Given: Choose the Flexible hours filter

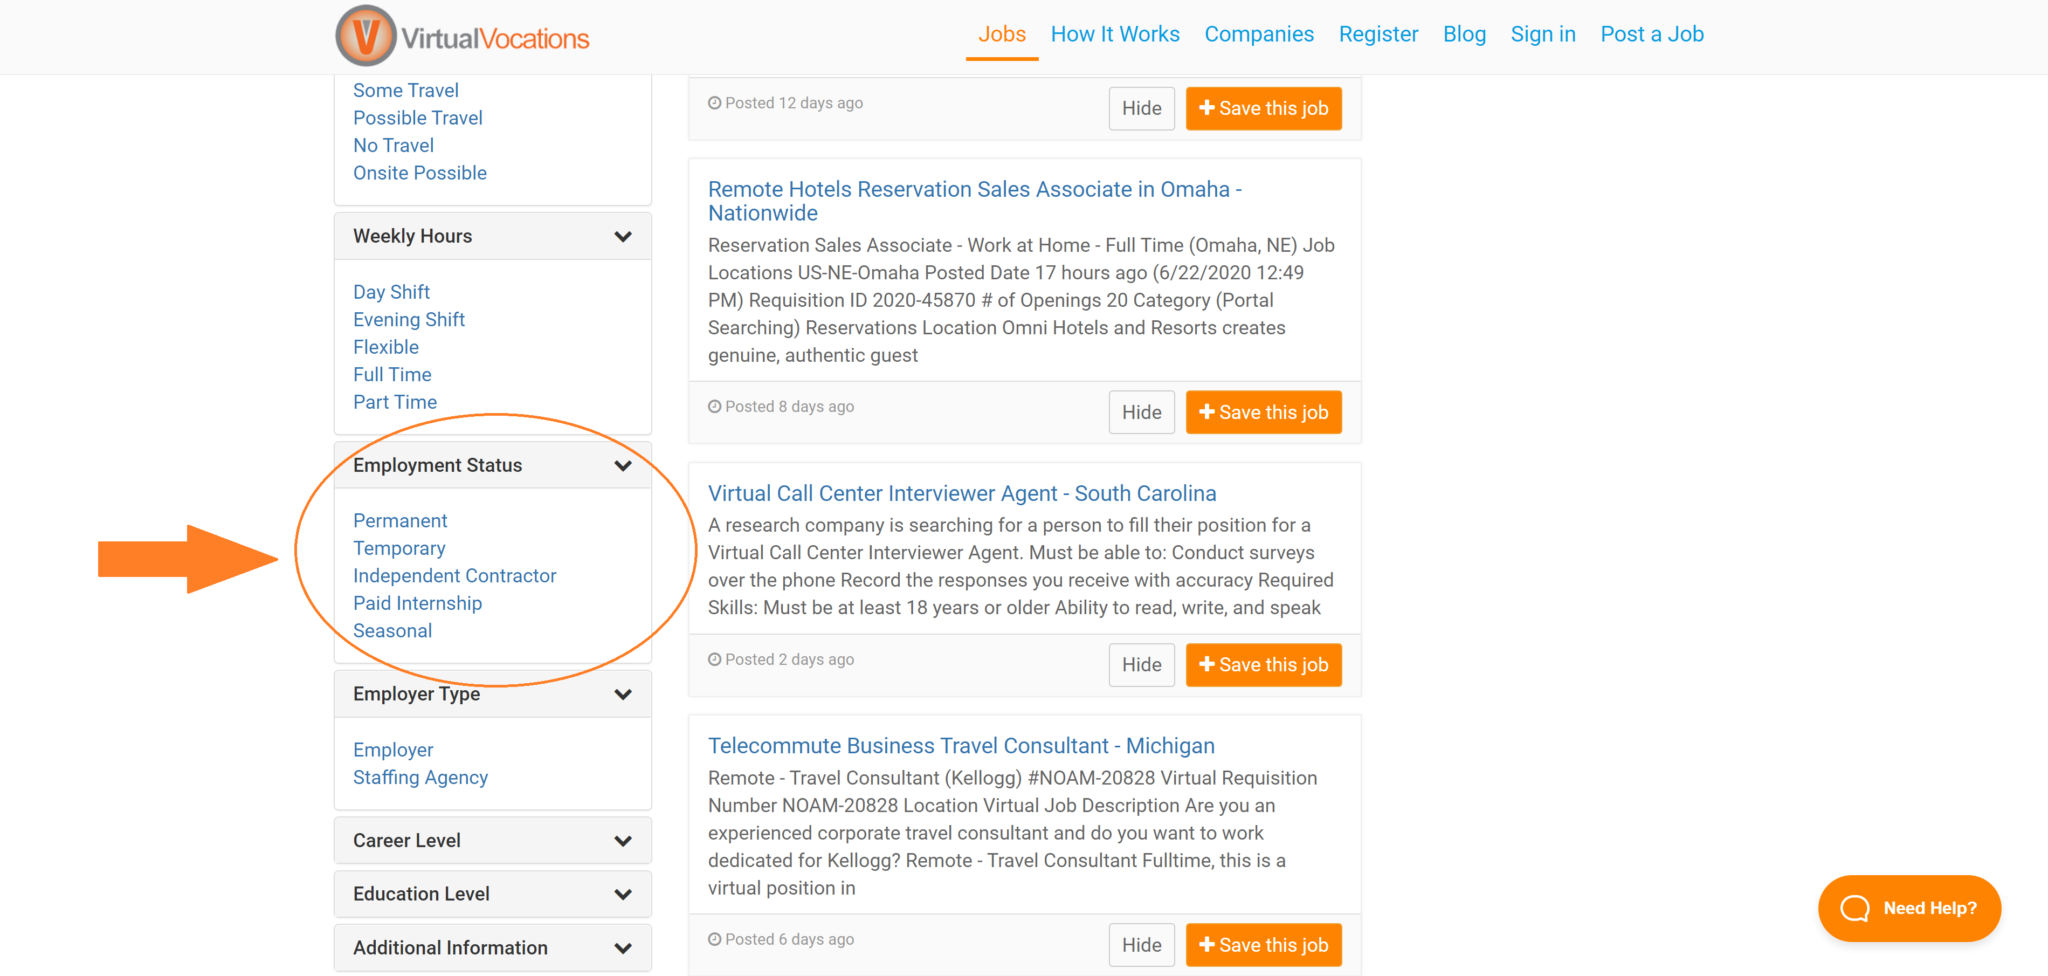Looking at the screenshot, I should pyautogui.click(x=385, y=347).
